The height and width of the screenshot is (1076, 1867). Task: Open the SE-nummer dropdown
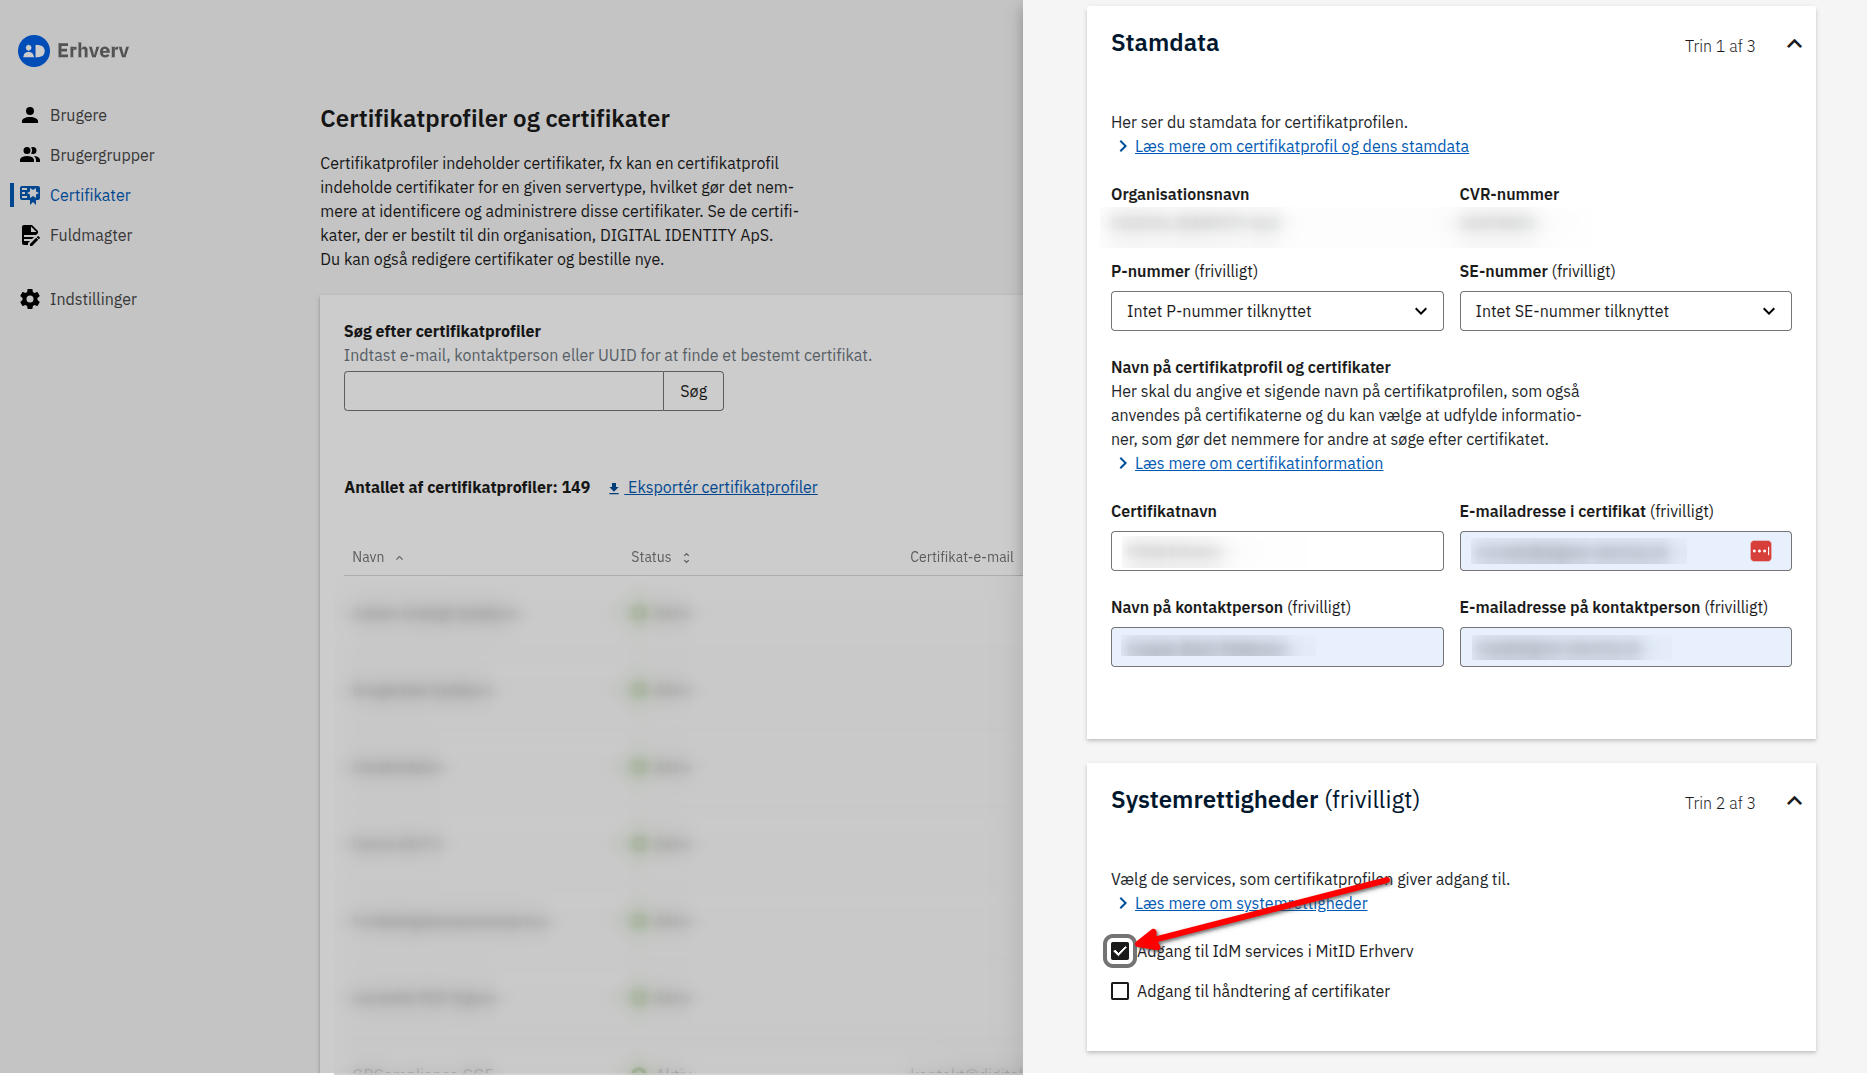1625,311
